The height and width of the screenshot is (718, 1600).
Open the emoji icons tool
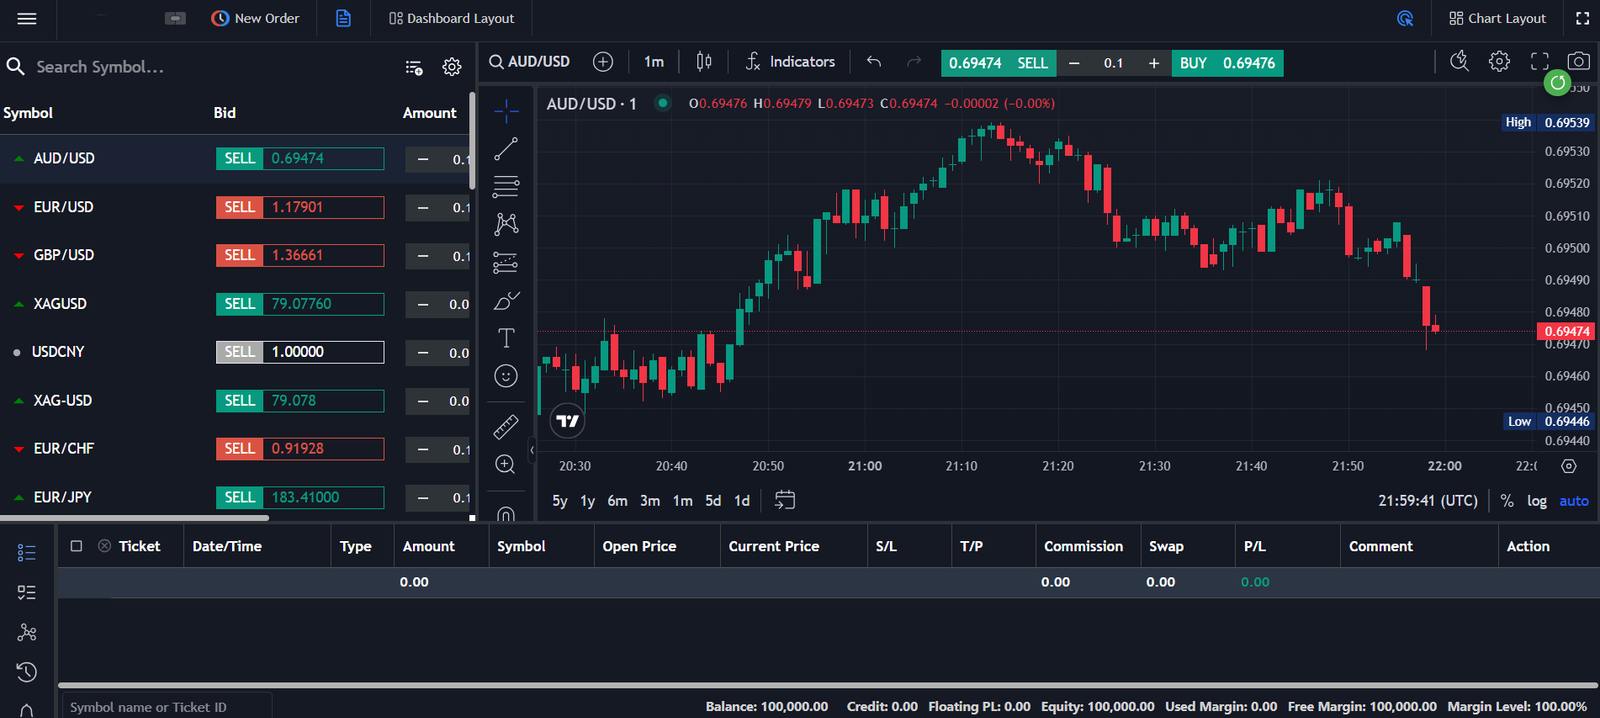[506, 376]
